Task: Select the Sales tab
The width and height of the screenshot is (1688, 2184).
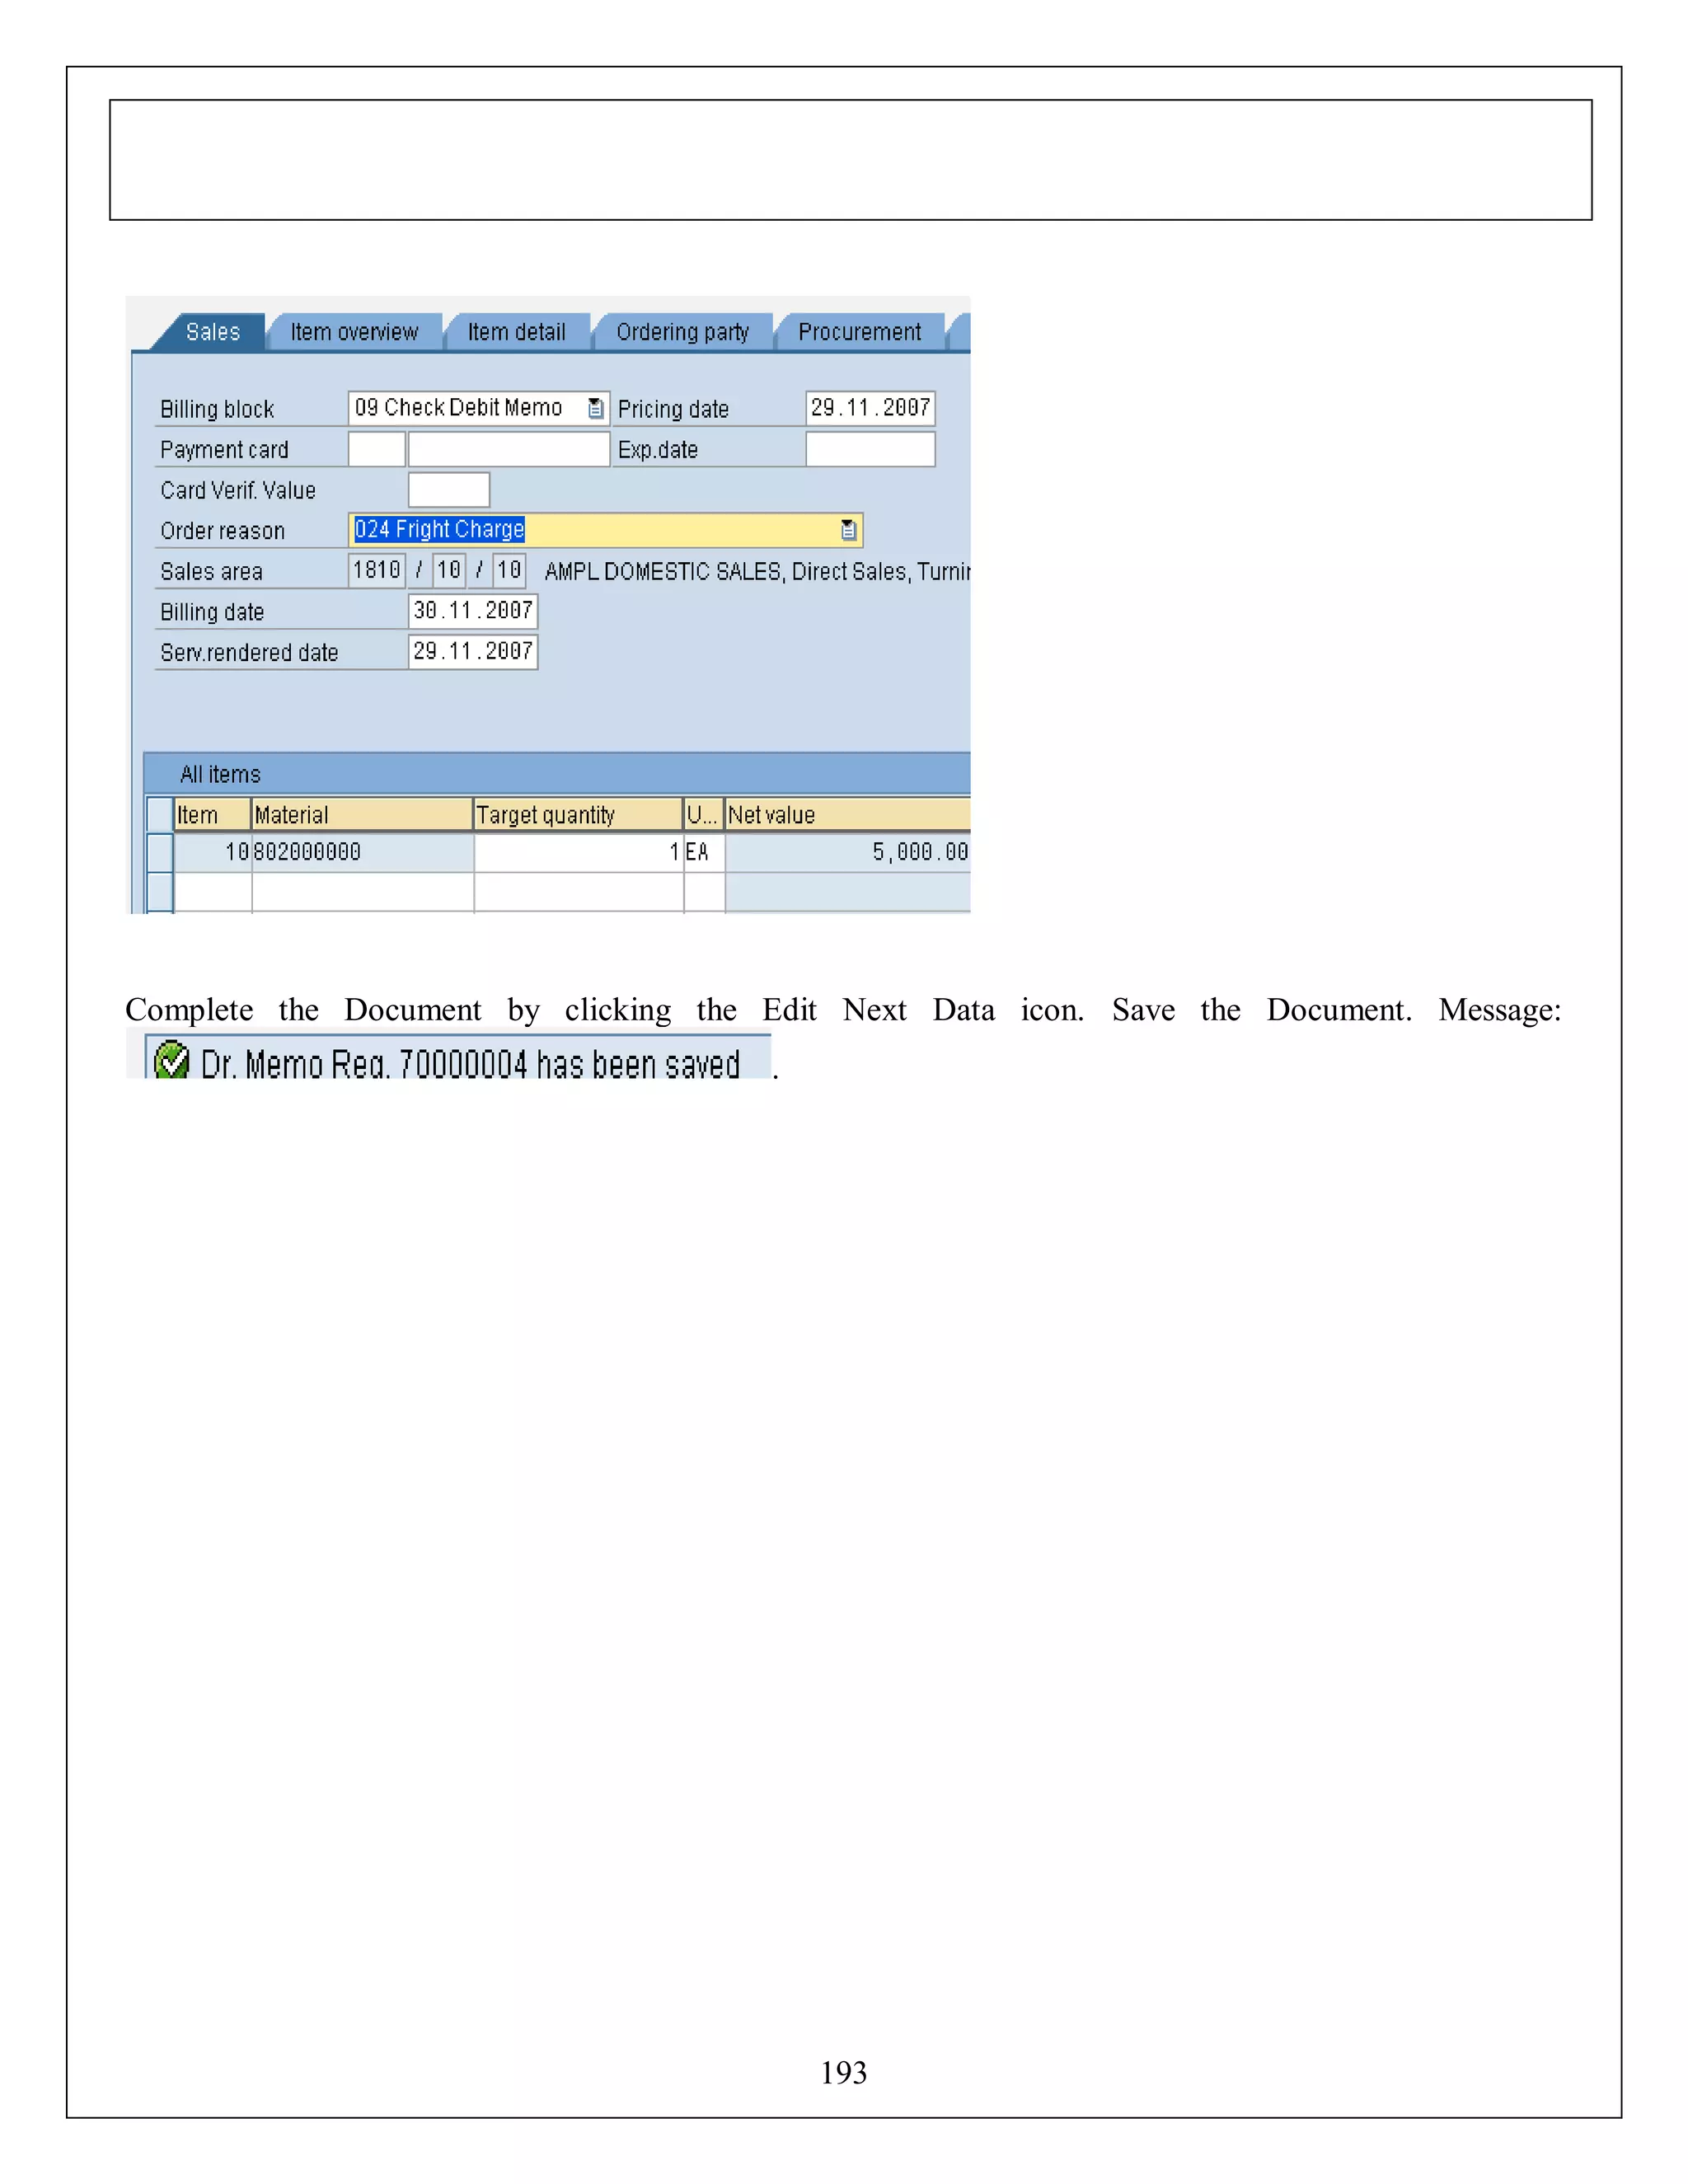Action: (212, 332)
